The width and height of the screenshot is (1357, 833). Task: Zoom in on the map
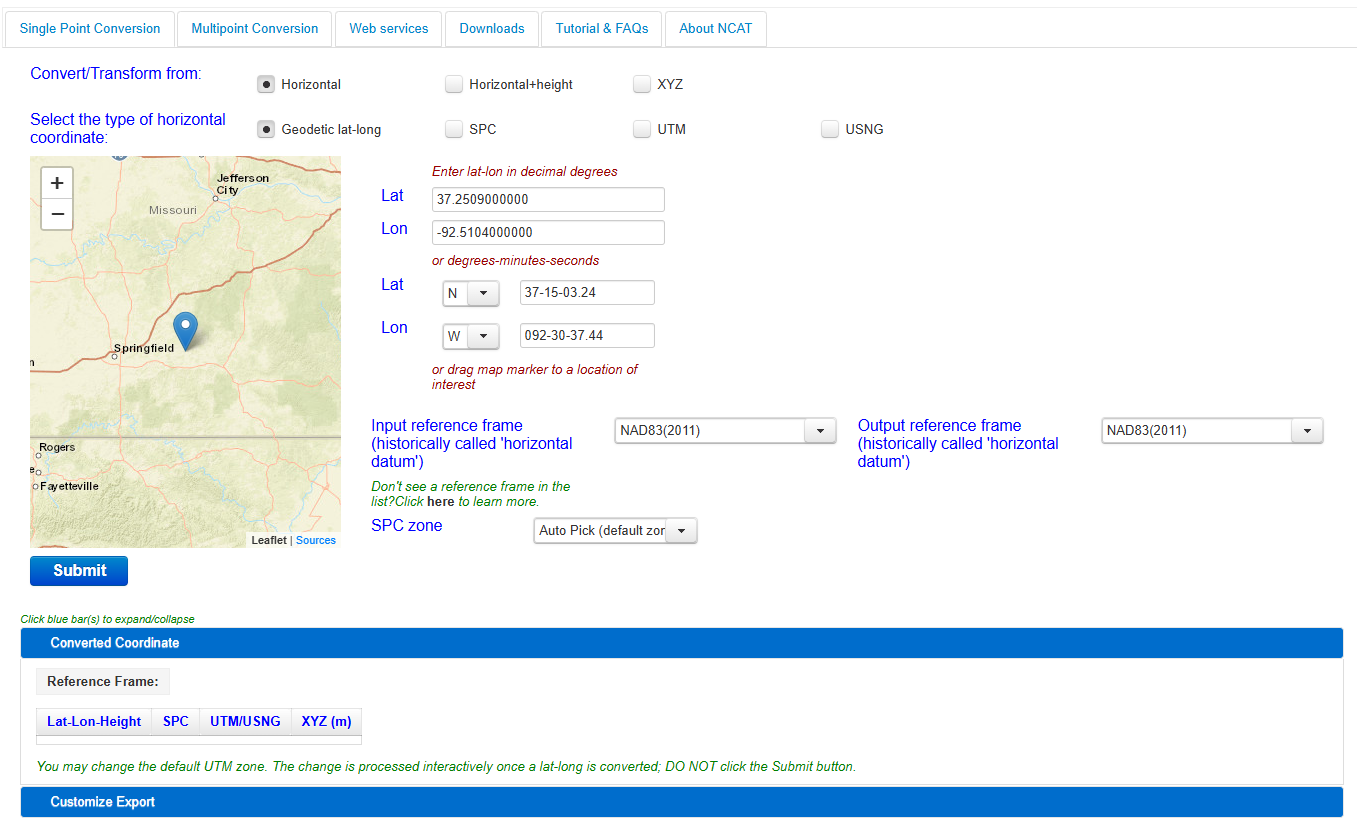click(57, 183)
